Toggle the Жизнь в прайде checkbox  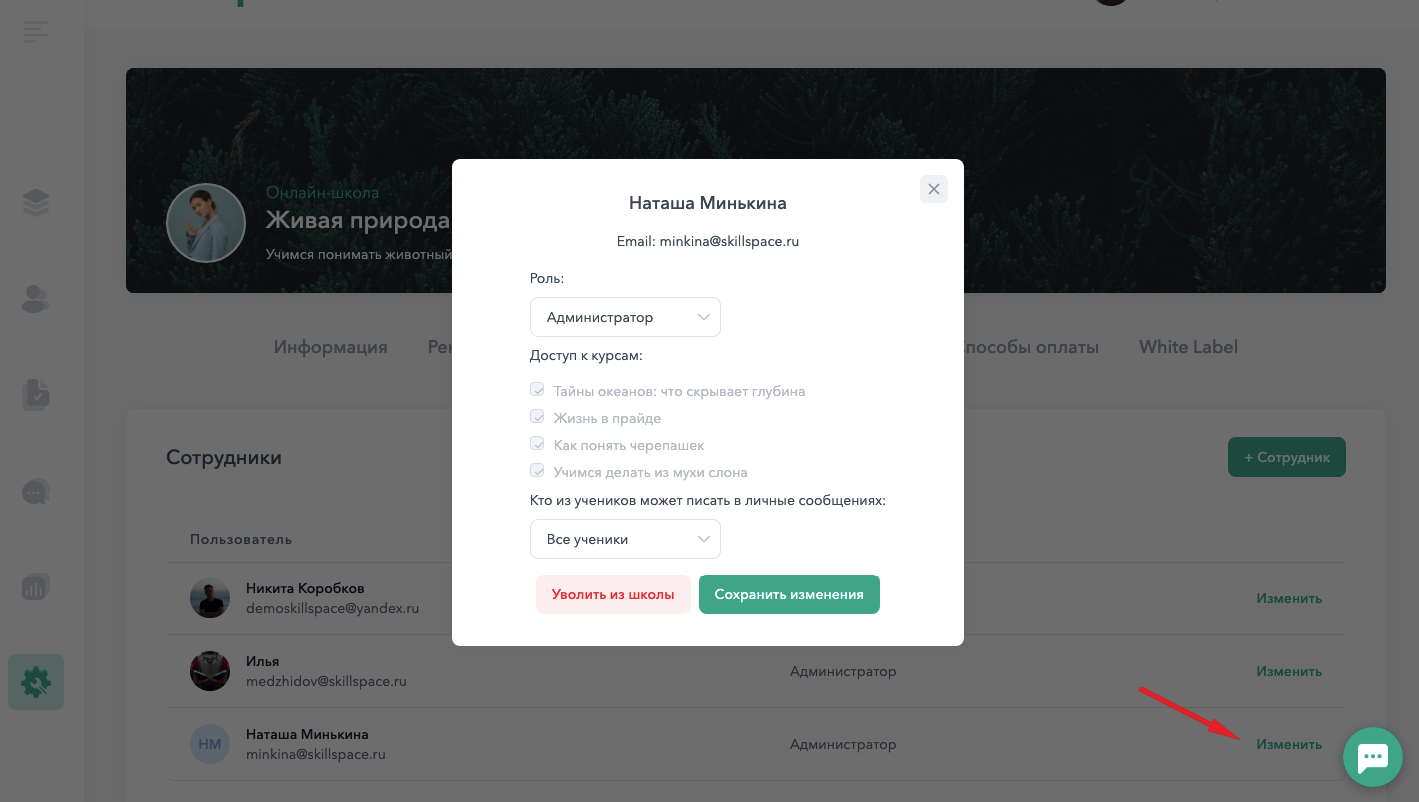[x=537, y=417]
